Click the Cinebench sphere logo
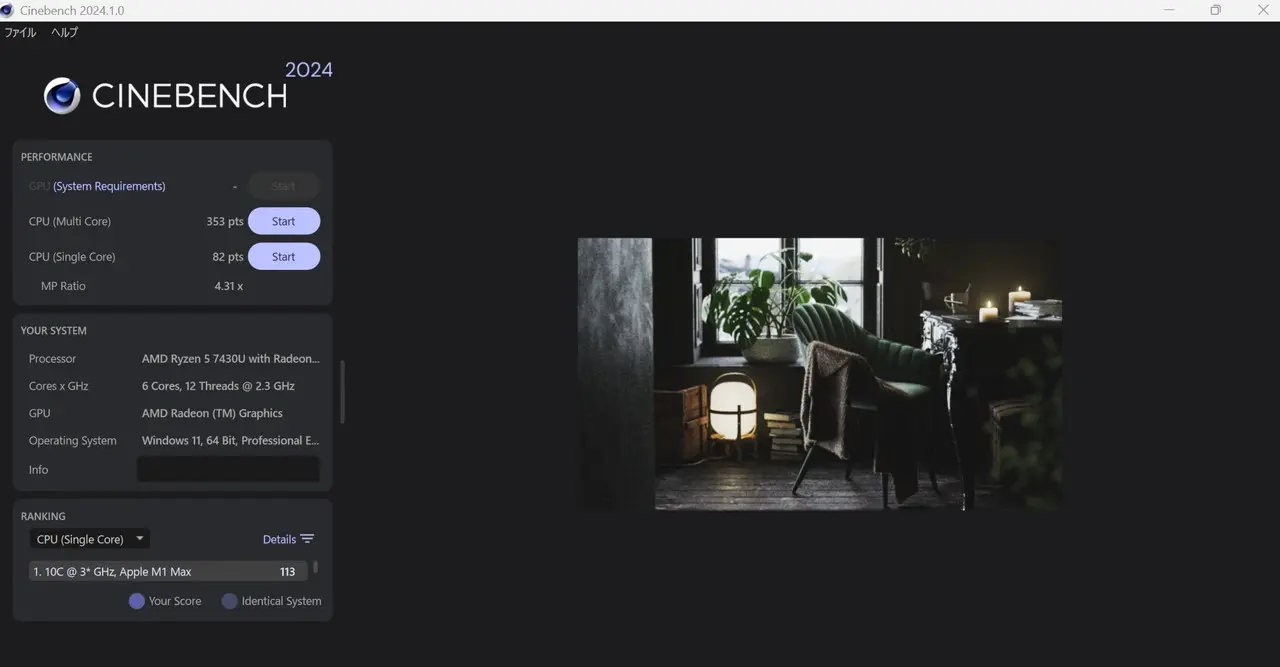Viewport: 1280px width, 667px height. pos(62,96)
